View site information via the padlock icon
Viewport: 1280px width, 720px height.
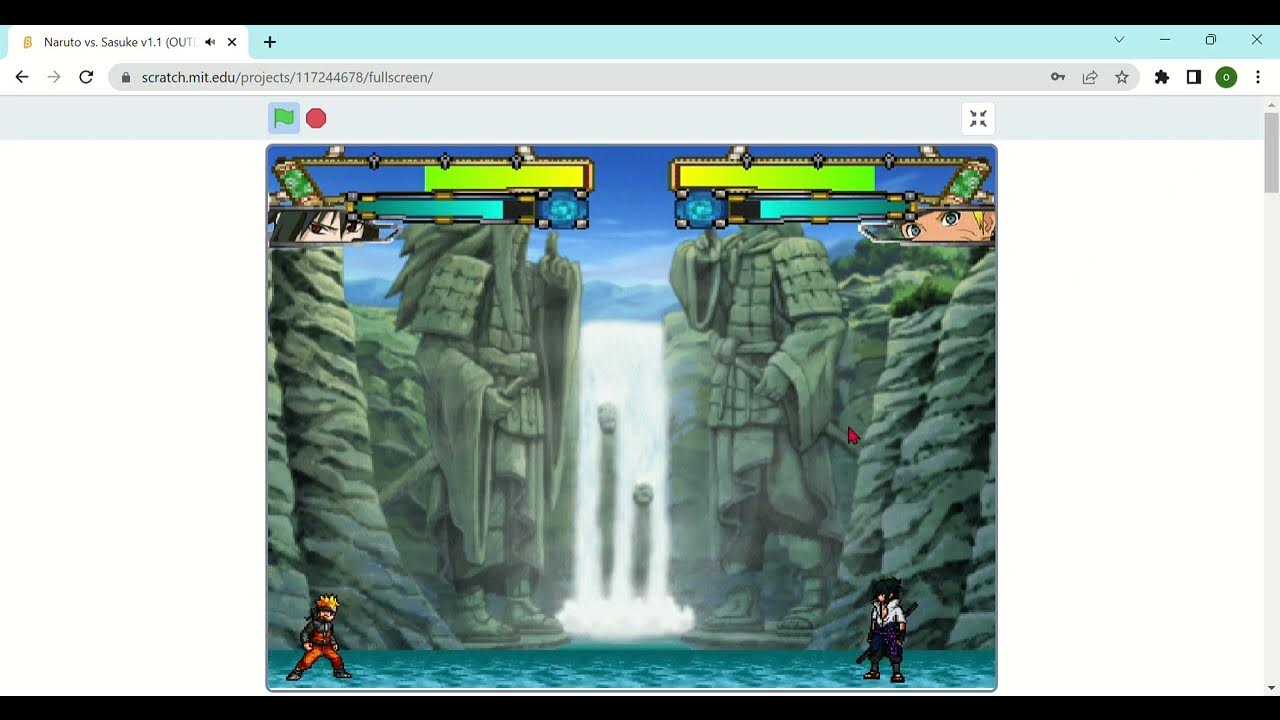pyautogui.click(x=126, y=77)
